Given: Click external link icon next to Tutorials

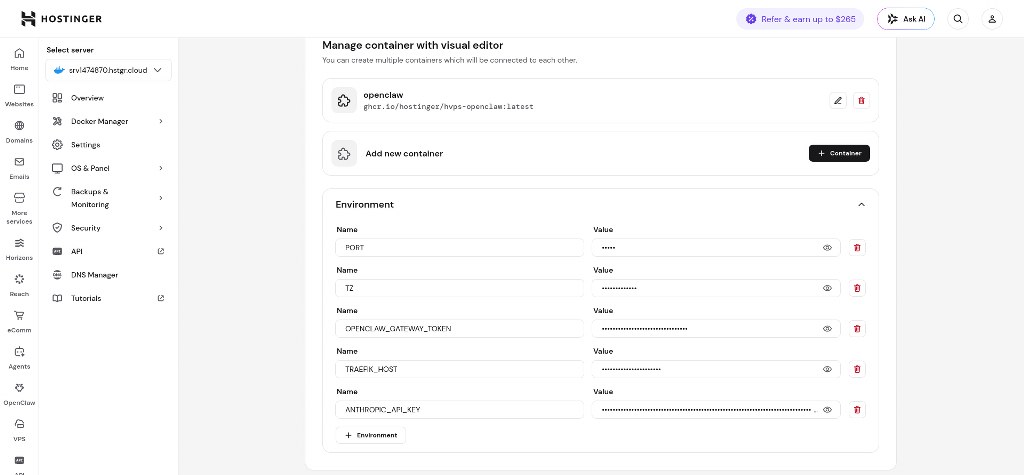Looking at the screenshot, I should [x=161, y=298].
